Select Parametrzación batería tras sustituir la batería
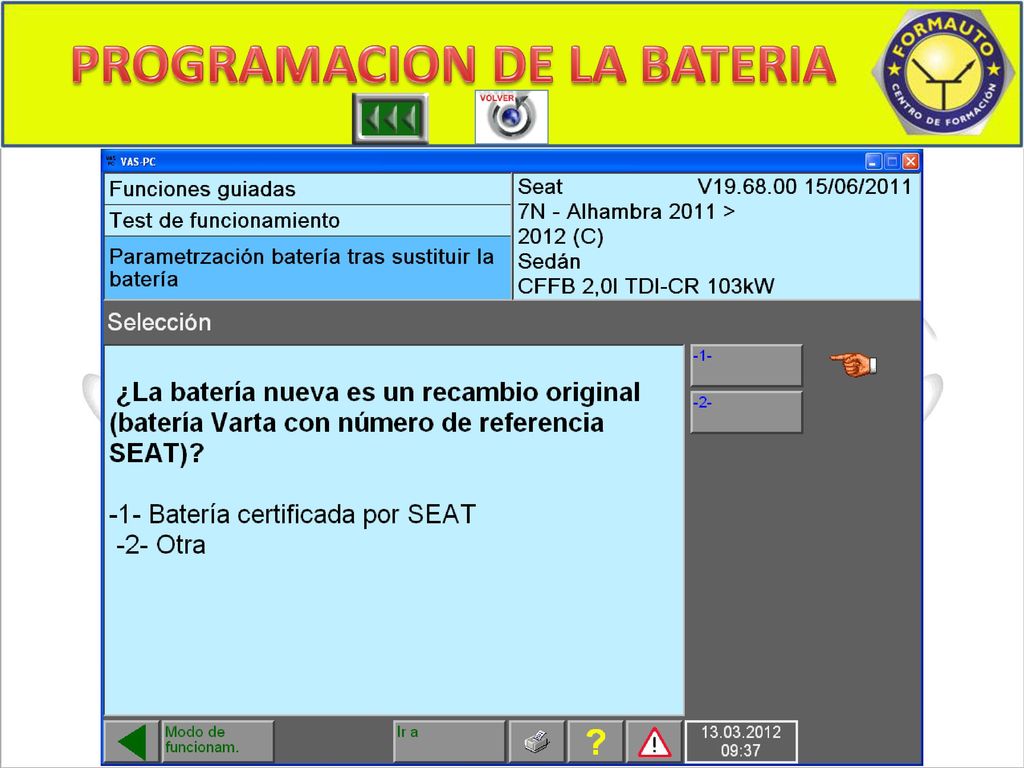1024x768 pixels. (307, 268)
